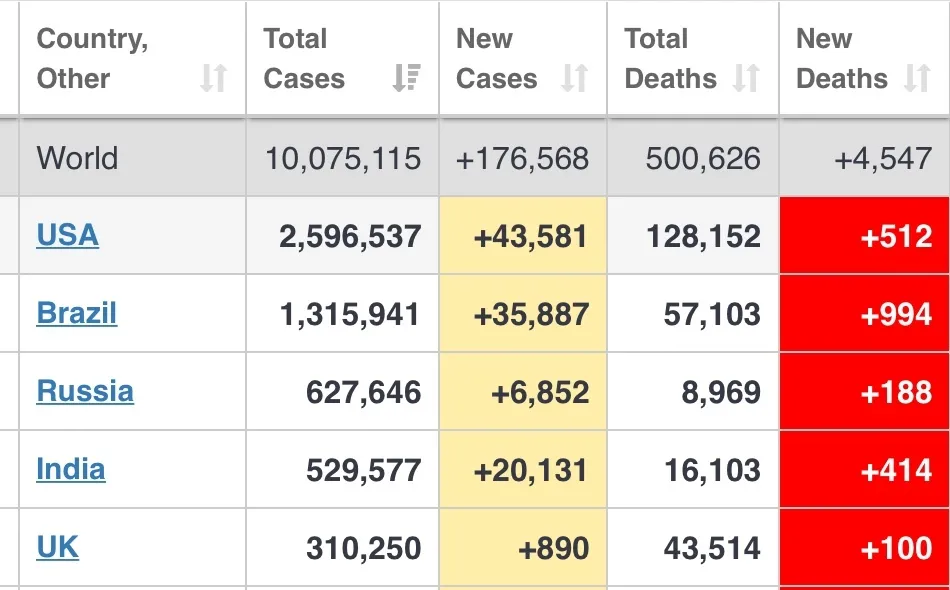Open the Russia country link

[85, 391]
